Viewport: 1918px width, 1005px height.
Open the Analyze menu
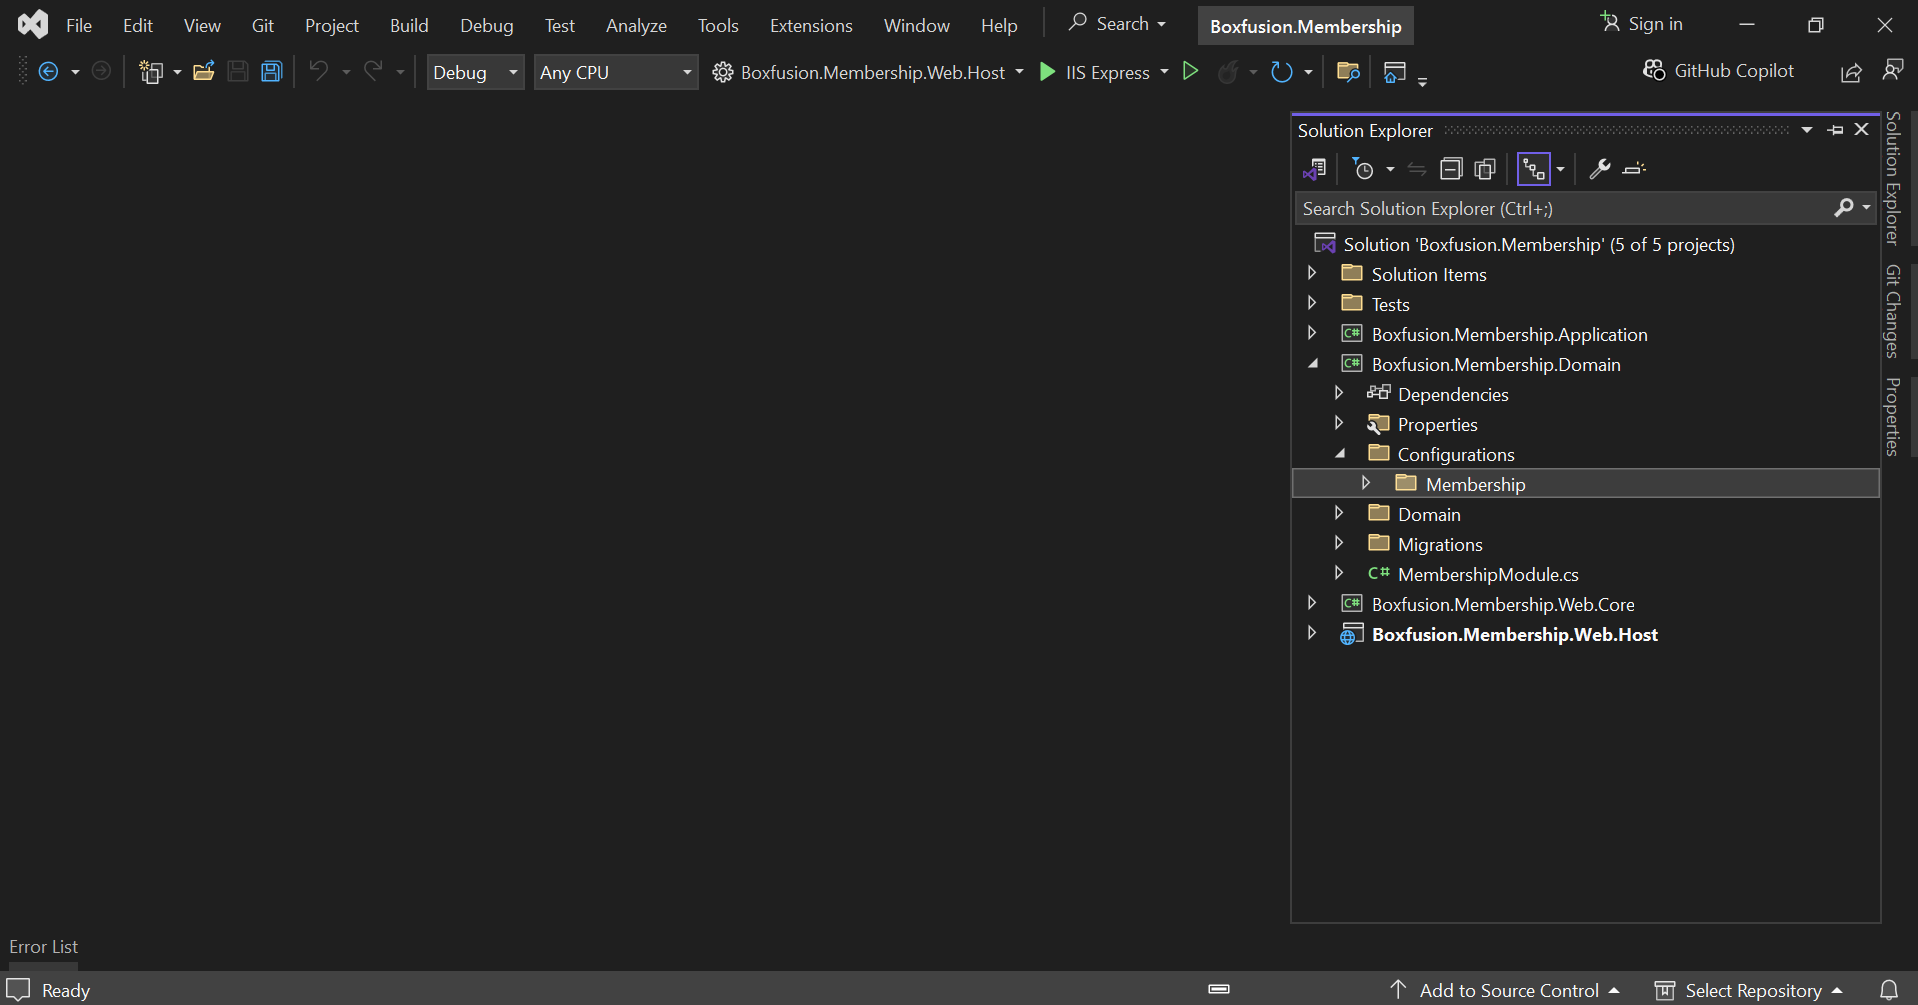click(636, 25)
